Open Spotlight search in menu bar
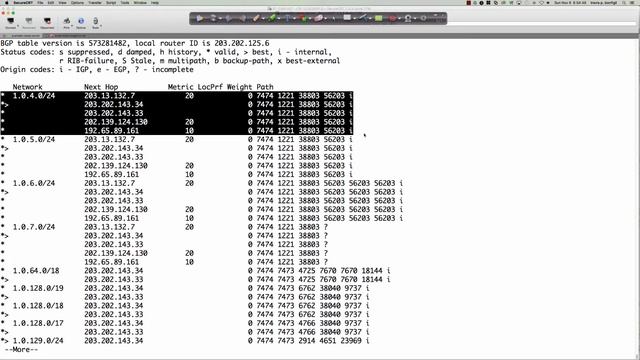 pyautogui.click(x=624, y=3)
